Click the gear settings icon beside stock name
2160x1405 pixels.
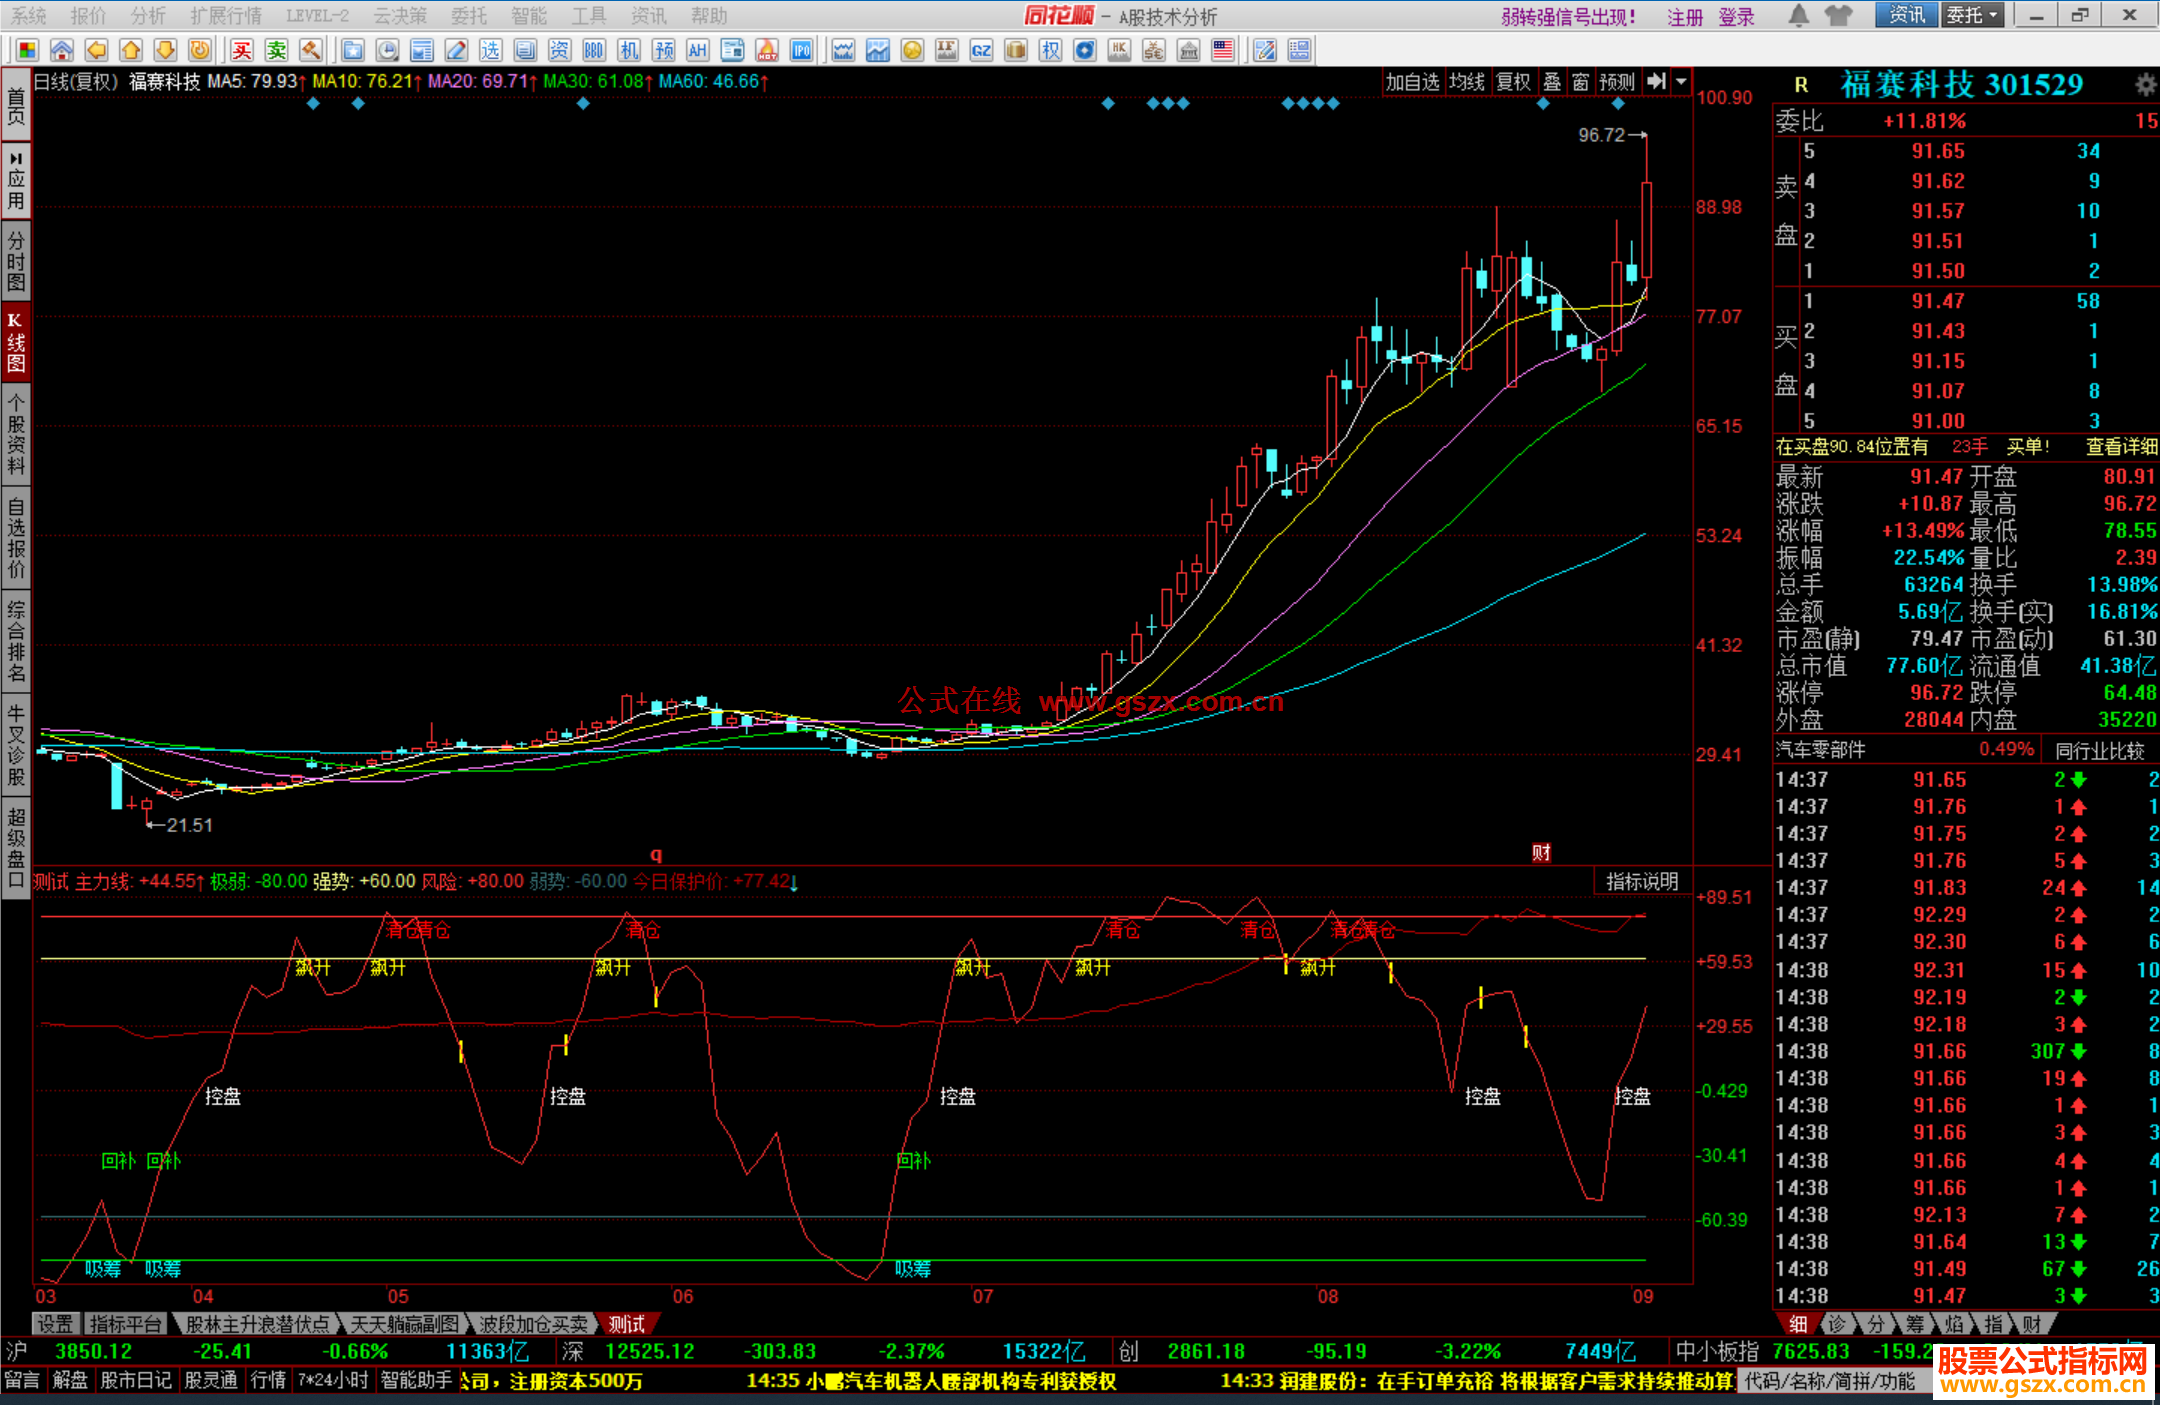point(2145,85)
